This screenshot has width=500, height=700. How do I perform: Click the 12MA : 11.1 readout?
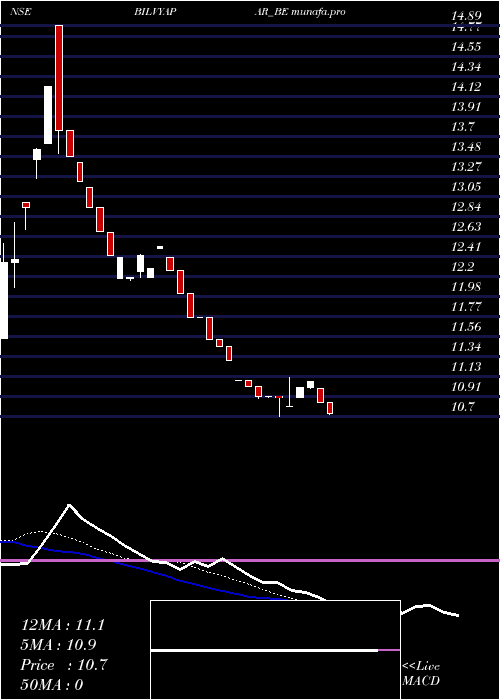tap(63, 625)
